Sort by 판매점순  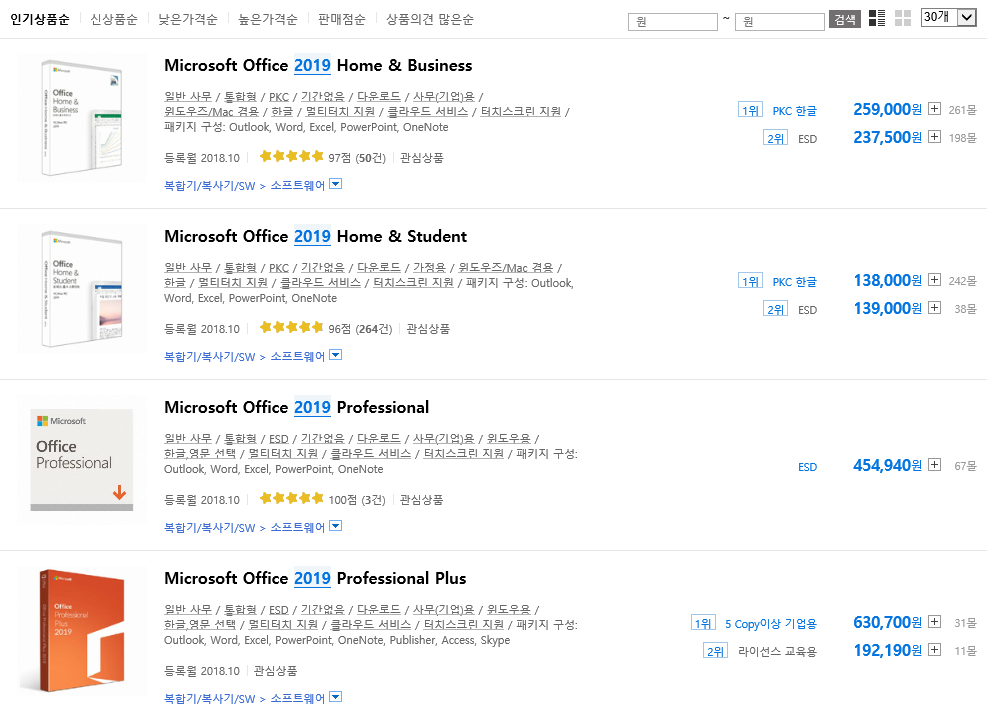(341, 19)
